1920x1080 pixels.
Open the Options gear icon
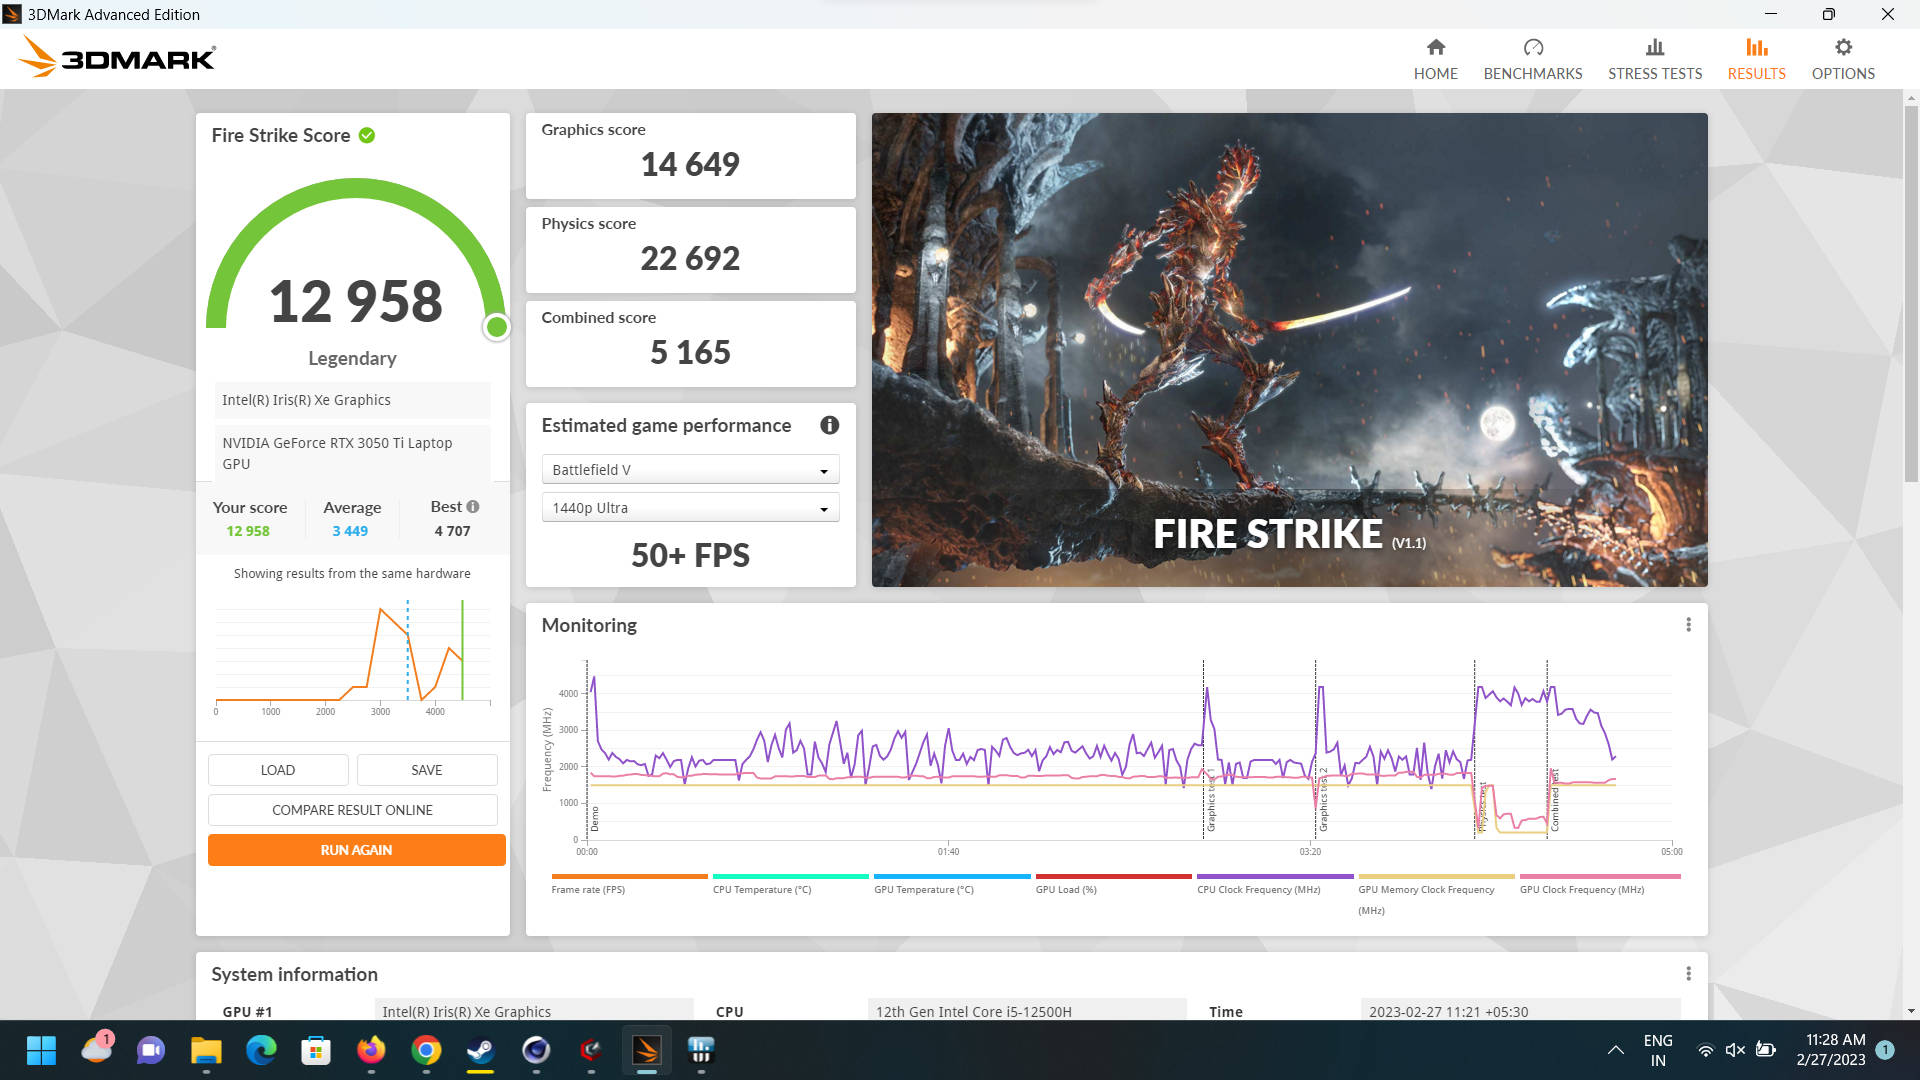(1842, 48)
